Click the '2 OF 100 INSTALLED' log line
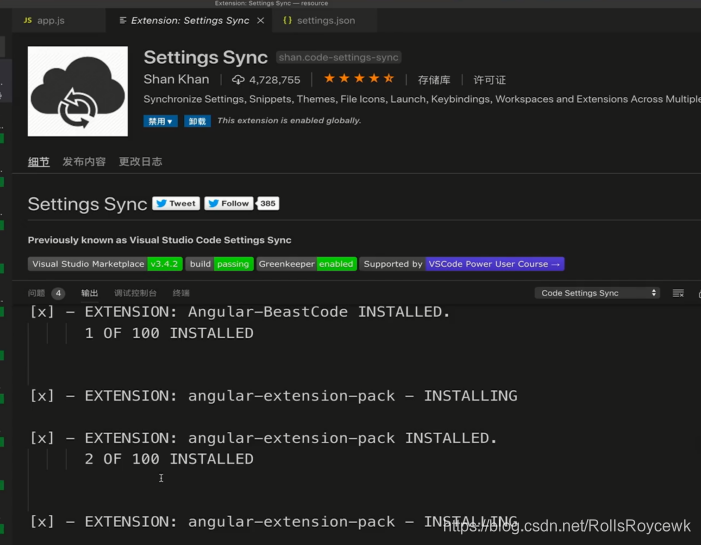 click(x=169, y=459)
